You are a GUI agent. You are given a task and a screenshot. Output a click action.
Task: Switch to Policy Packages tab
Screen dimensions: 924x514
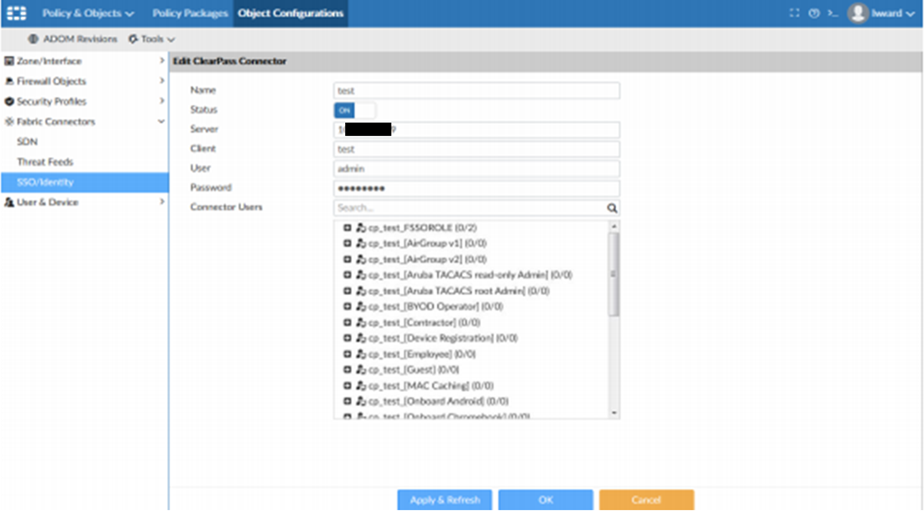(190, 13)
